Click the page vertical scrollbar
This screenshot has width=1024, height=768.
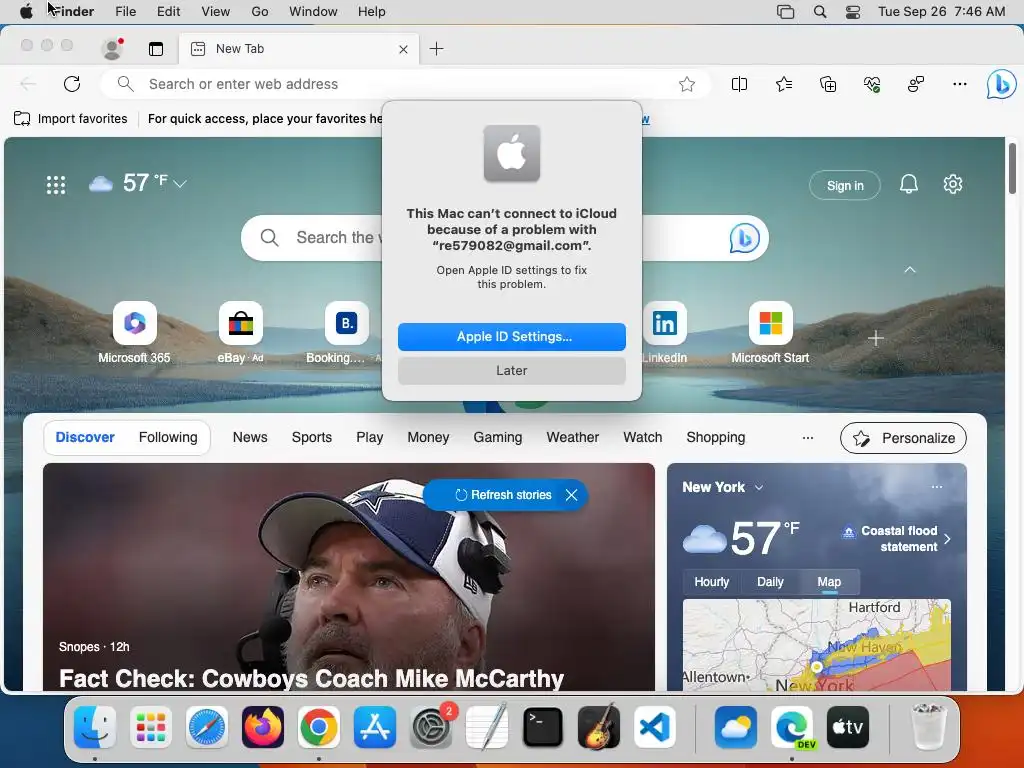click(1013, 170)
